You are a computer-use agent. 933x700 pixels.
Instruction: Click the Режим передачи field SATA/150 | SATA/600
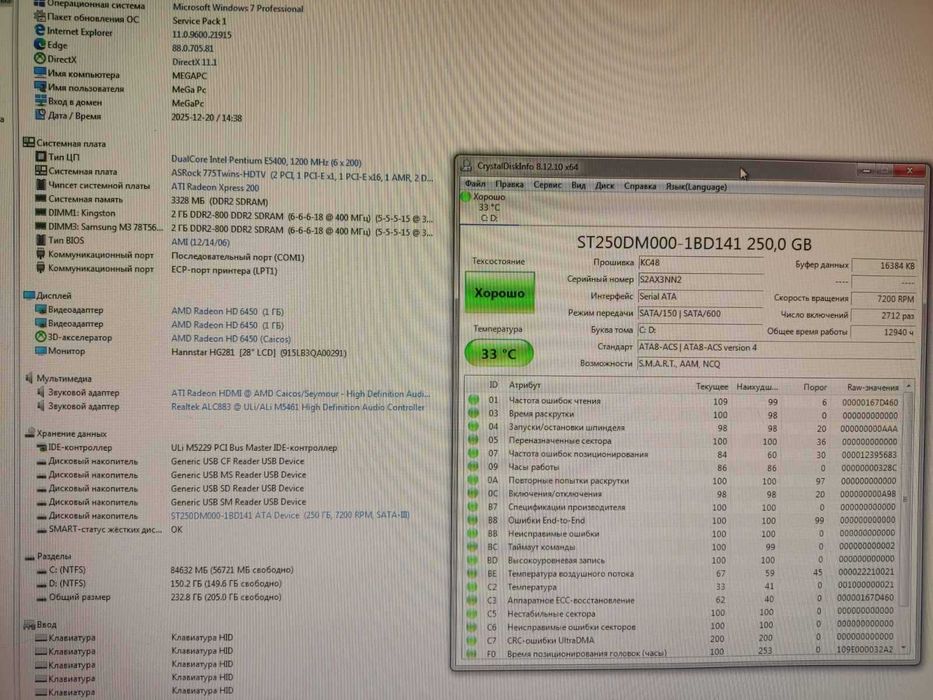click(x=700, y=313)
